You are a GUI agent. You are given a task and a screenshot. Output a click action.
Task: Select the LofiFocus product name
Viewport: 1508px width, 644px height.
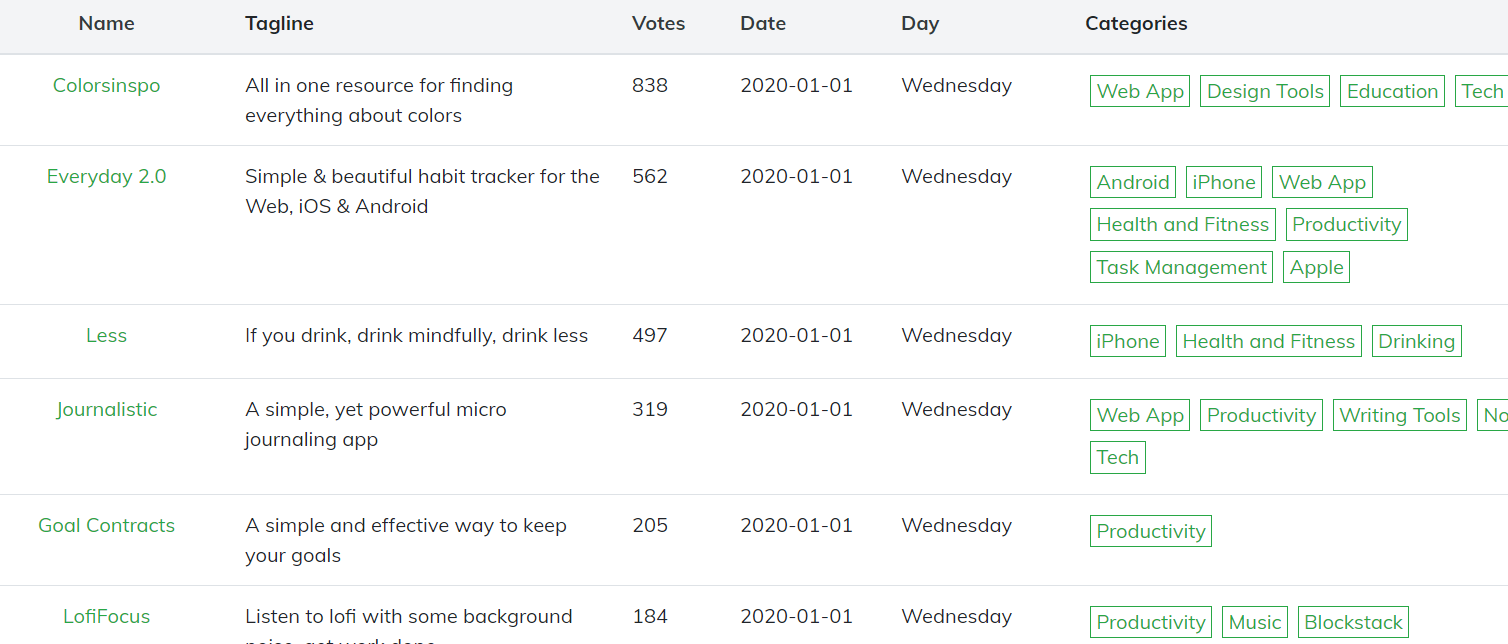[106, 617]
